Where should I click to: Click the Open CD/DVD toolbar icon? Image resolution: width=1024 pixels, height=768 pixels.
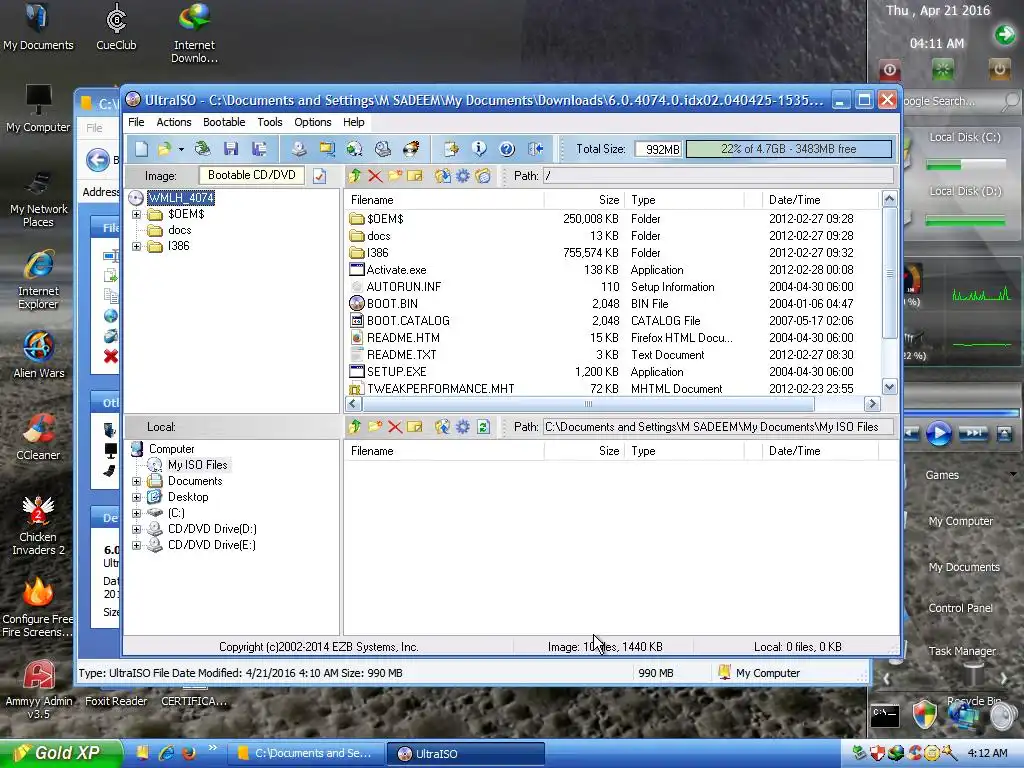pos(202,149)
